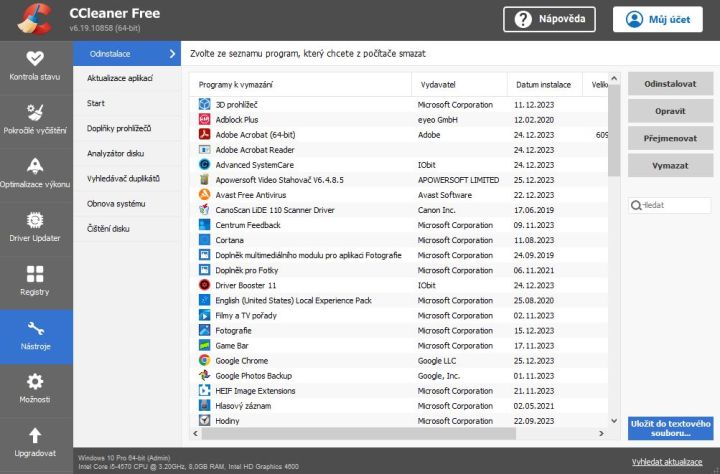This screenshot has width=720, height=474.
Task: Click the HEIF Image Extensions icon
Action: click(204, 390)
